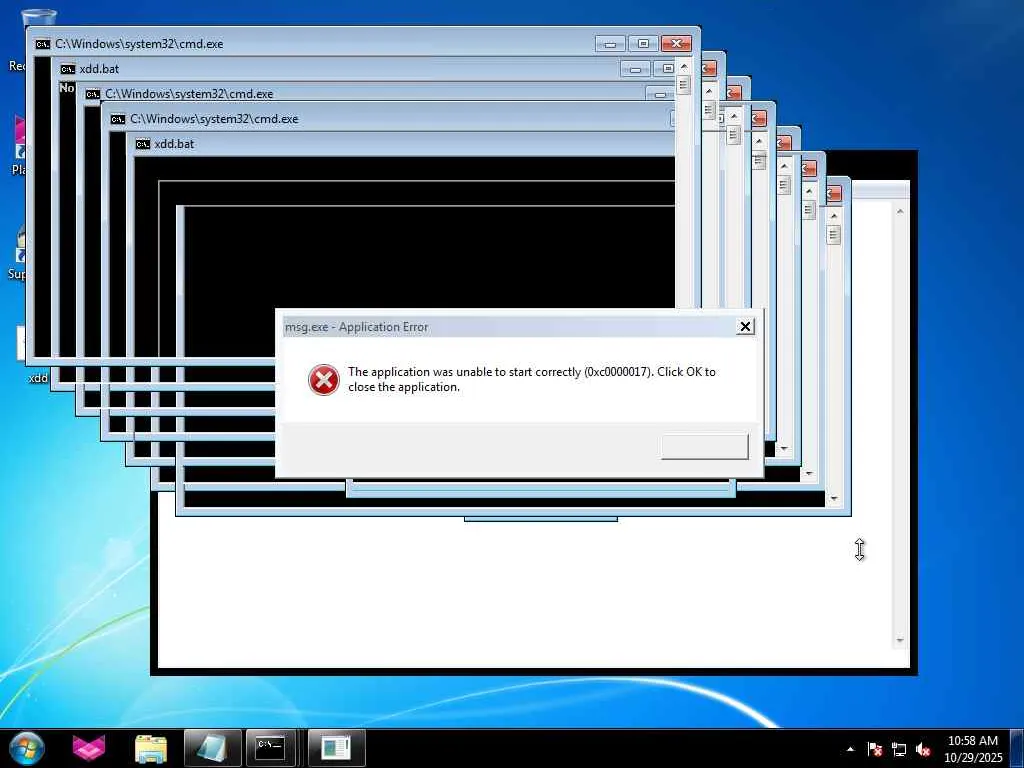
Task: Close the msg.exe Application Error dialog with X
Action: tap(745, 327)
